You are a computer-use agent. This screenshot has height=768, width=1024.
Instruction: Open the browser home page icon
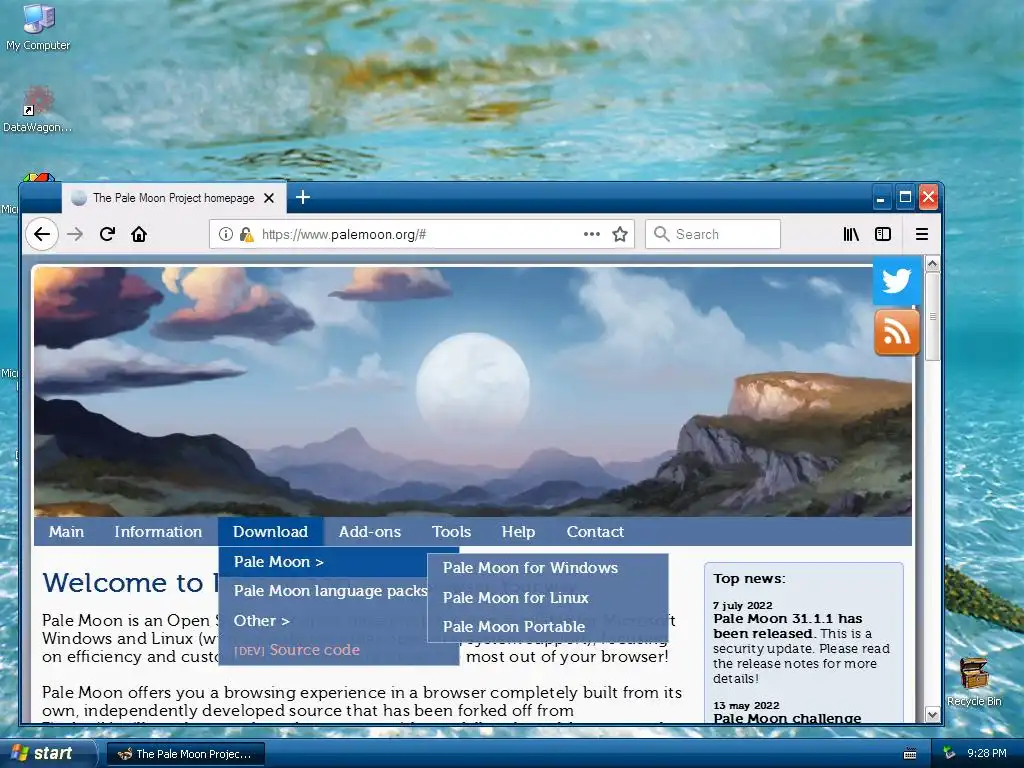coord(139,234)
